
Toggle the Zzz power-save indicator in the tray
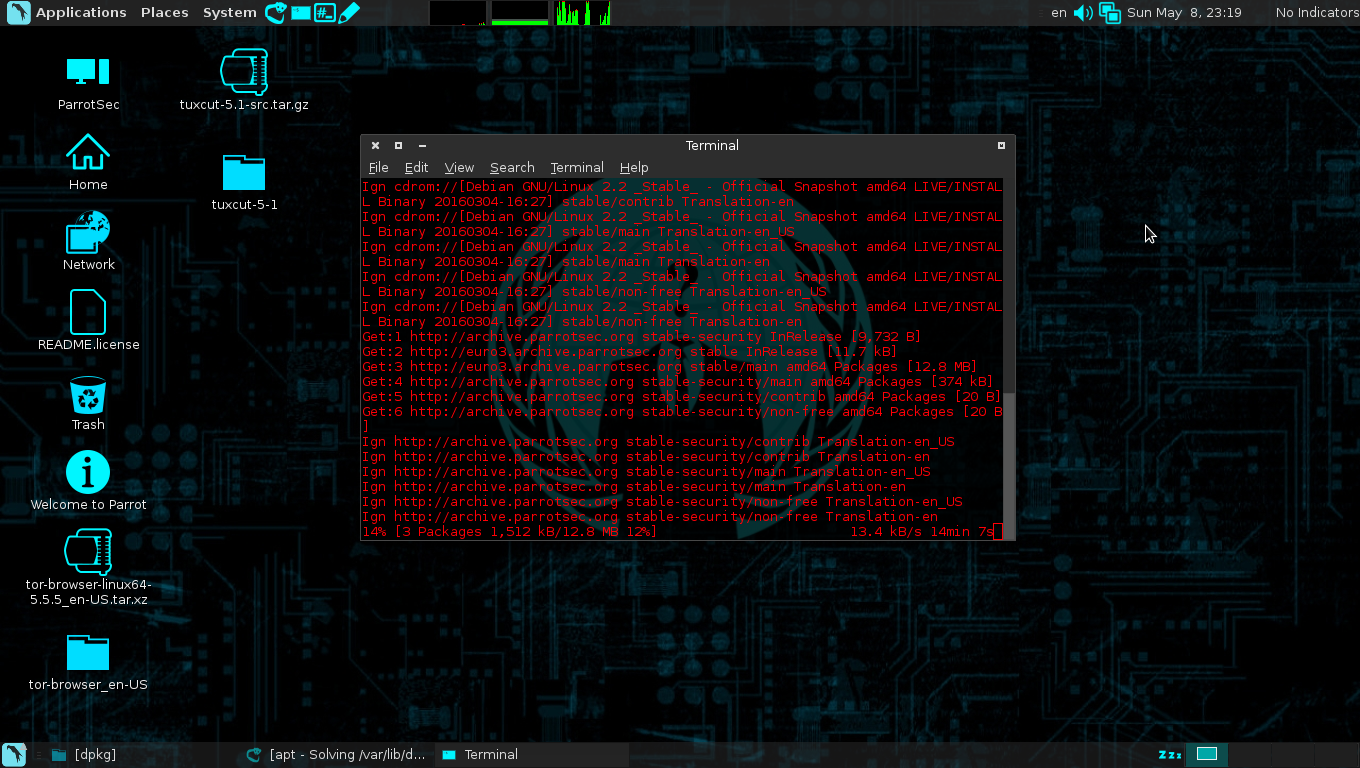point(1168,755)
